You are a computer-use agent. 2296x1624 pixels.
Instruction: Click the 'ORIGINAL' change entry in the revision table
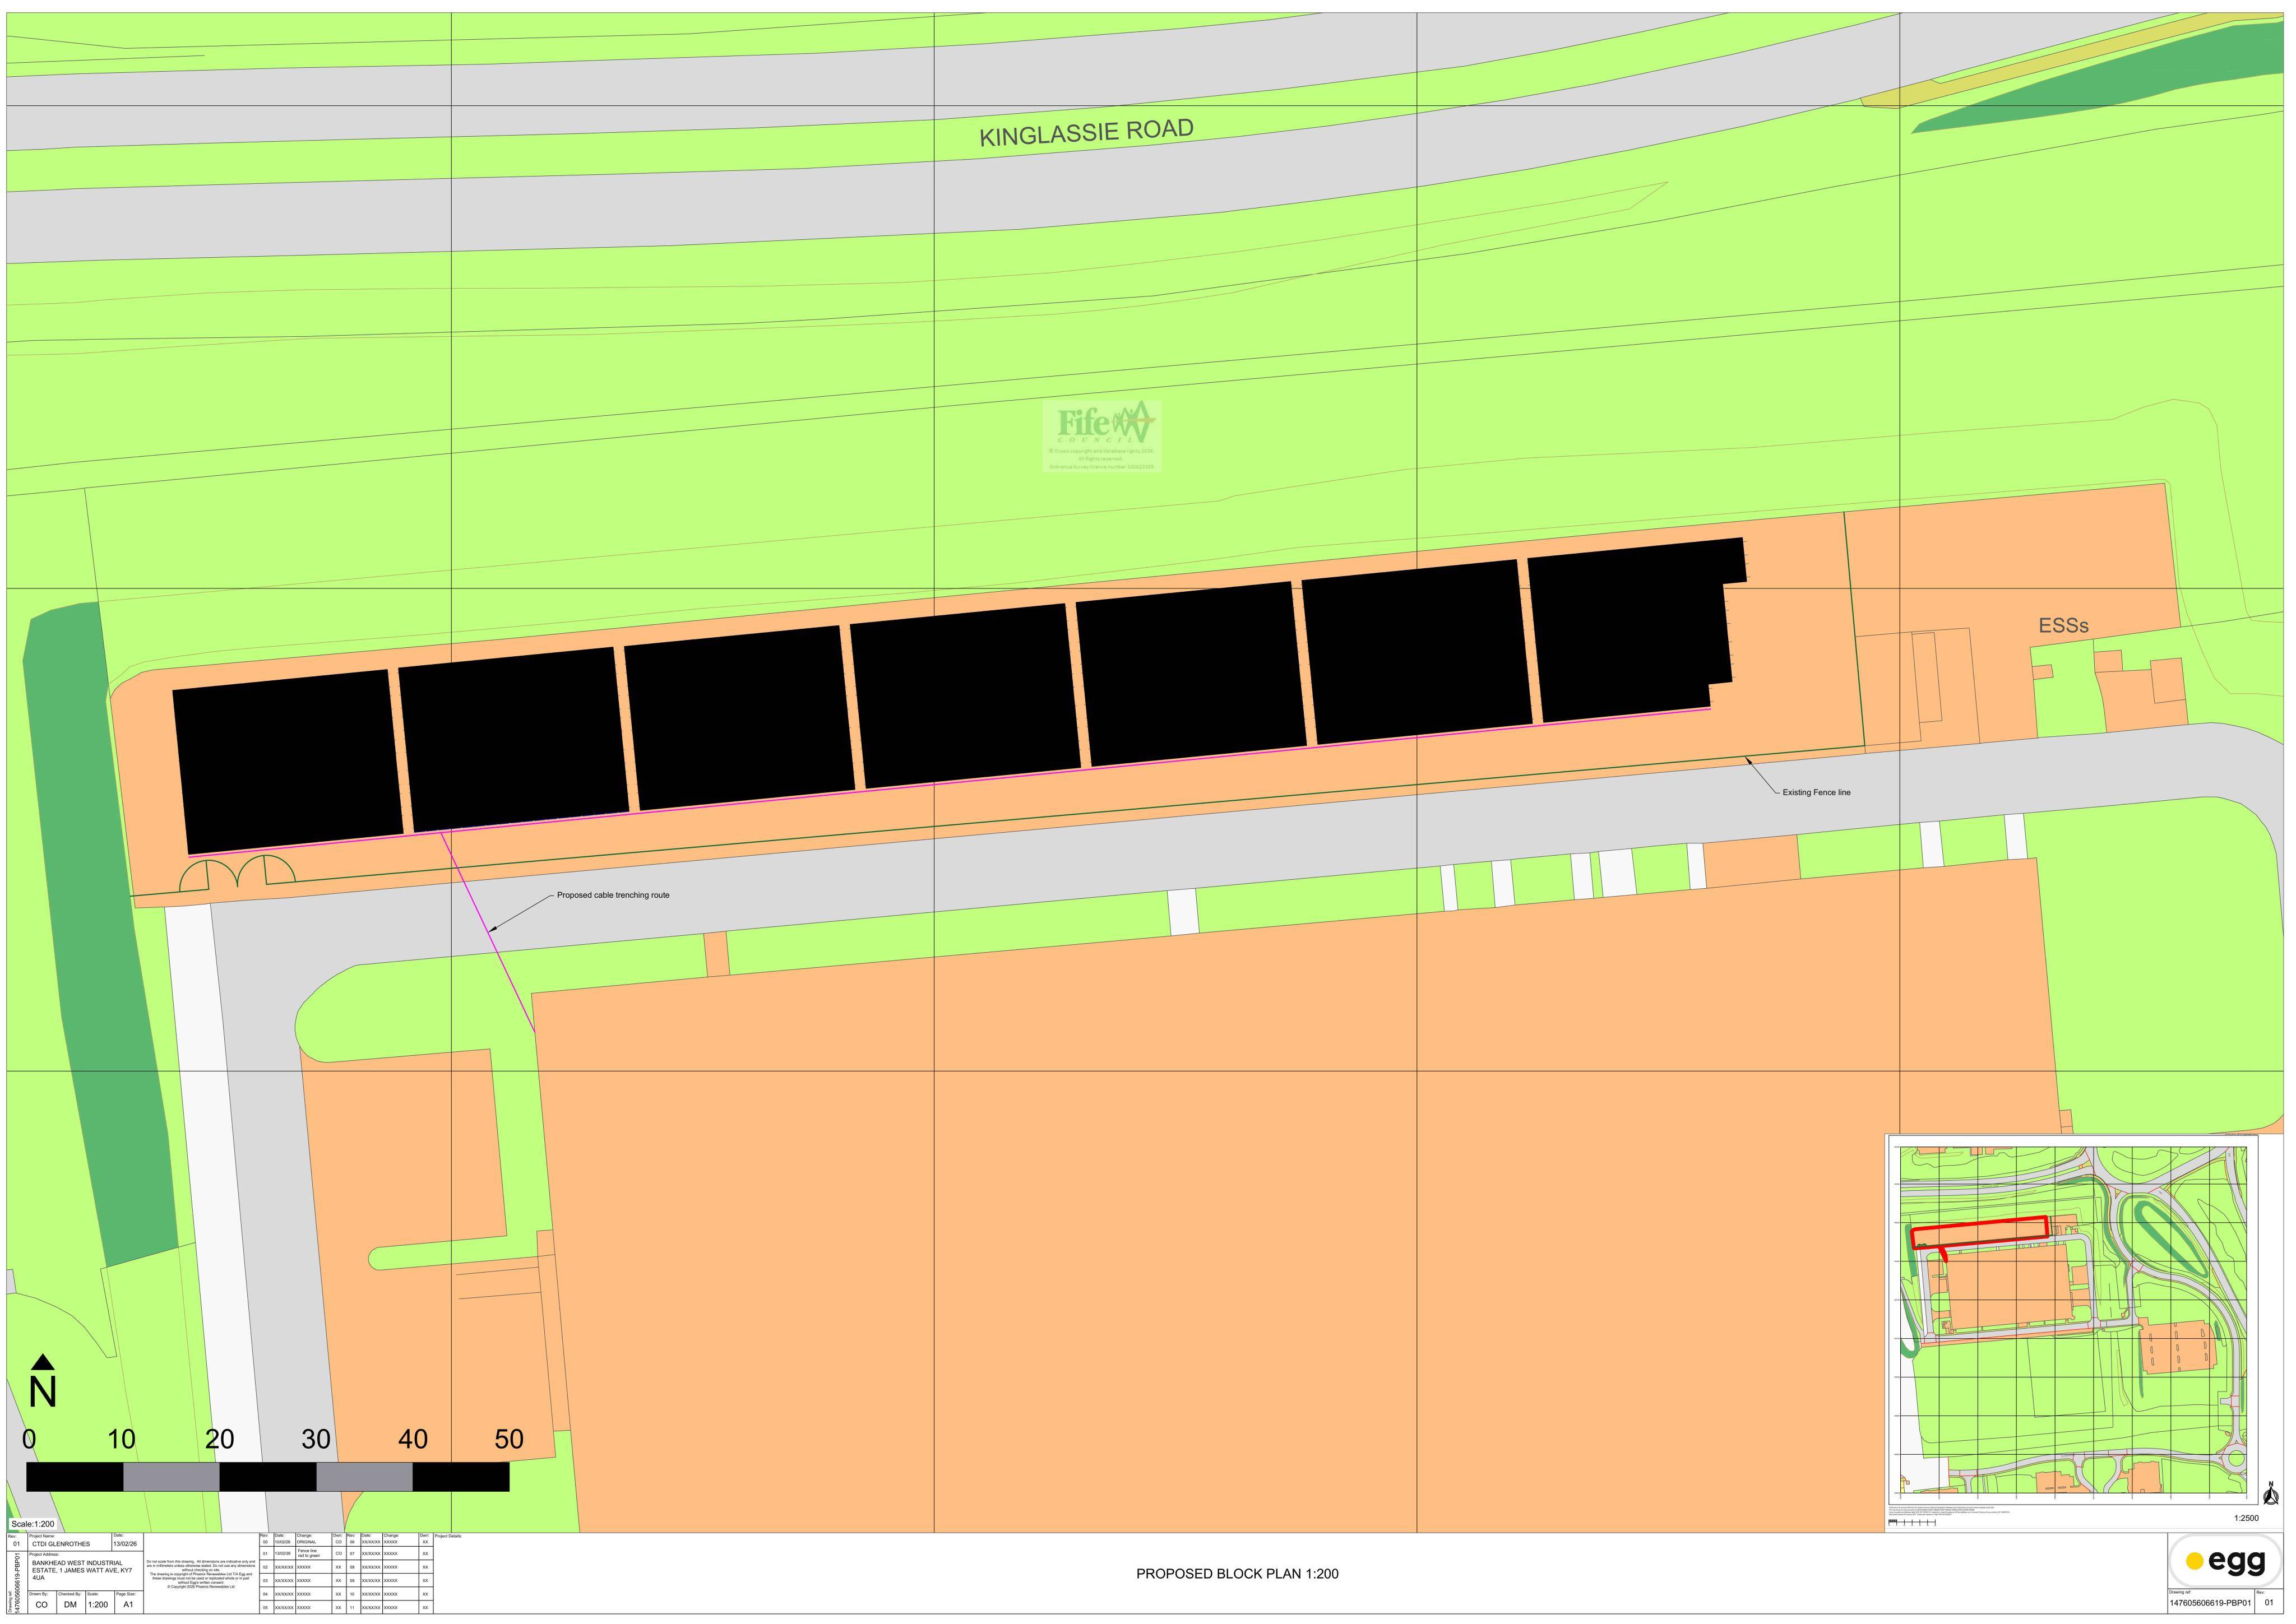[306, 1542]
